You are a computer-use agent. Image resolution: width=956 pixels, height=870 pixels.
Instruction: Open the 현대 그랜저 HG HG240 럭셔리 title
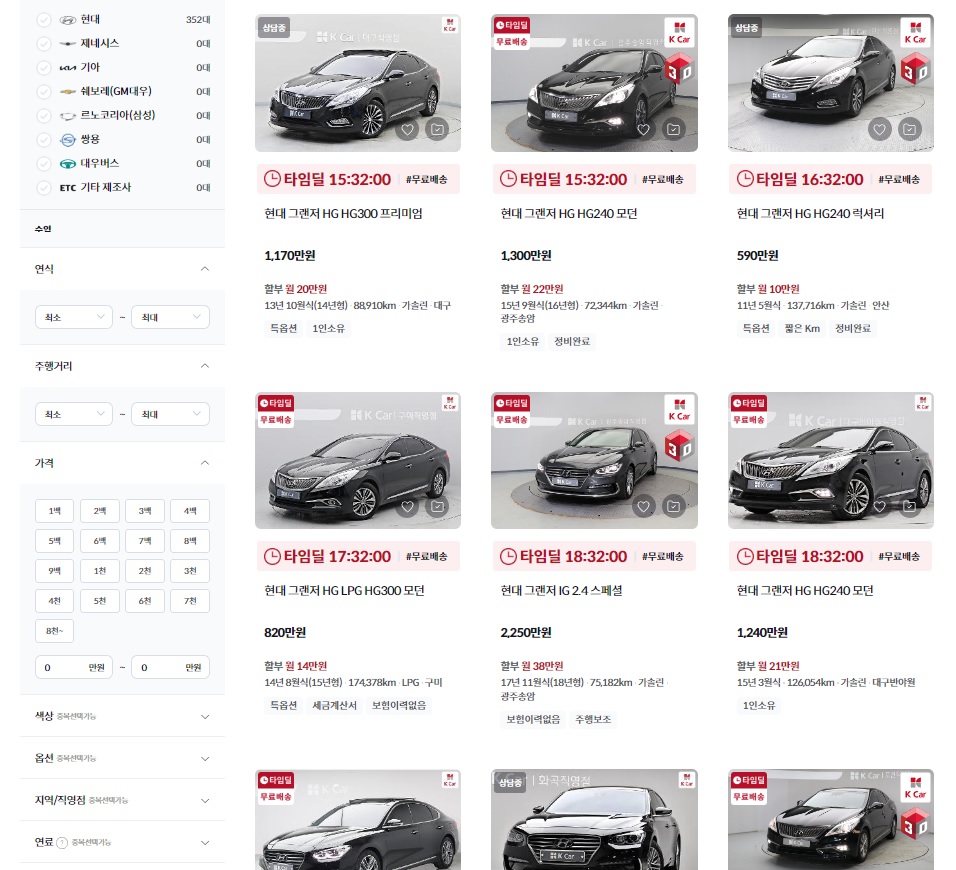pyautogui.click(x=810, y=213)
